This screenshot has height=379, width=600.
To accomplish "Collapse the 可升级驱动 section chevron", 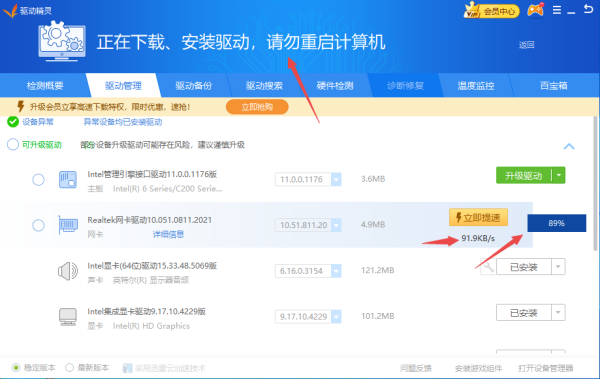I will point(569,146).
